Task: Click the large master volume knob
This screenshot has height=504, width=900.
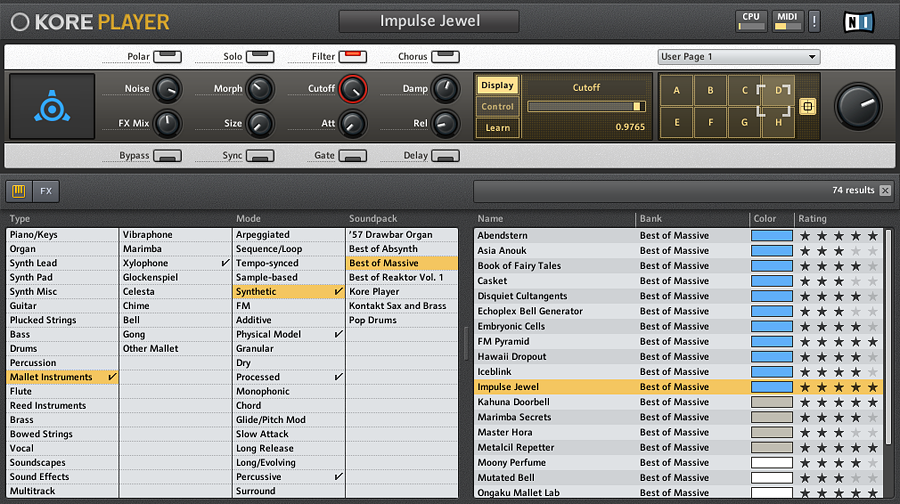Action: pyautogui.click(x=858, y=106)
